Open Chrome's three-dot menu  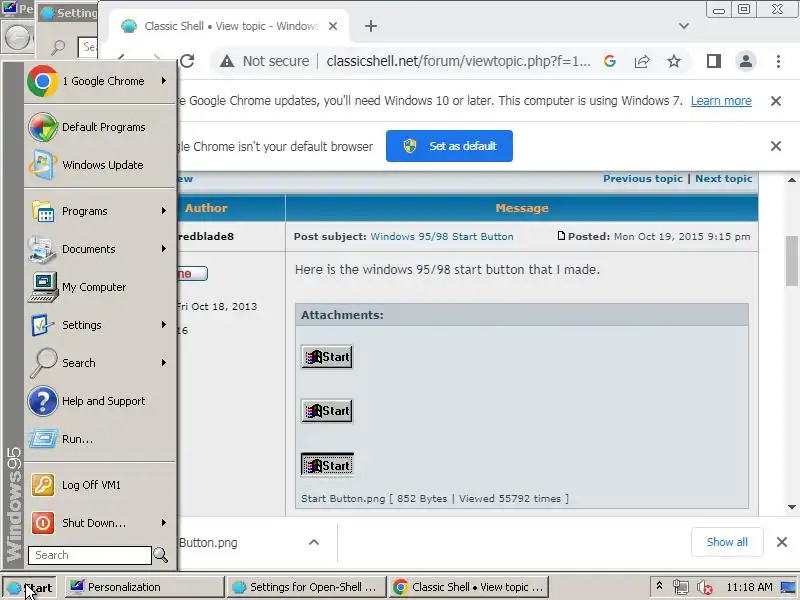pos(778,61)
